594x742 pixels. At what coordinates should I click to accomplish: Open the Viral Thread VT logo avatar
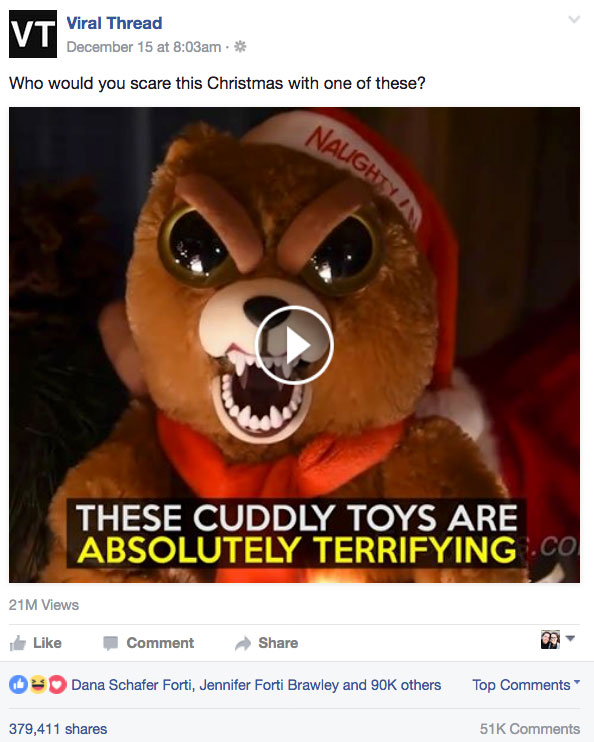(x=33, y=34)
